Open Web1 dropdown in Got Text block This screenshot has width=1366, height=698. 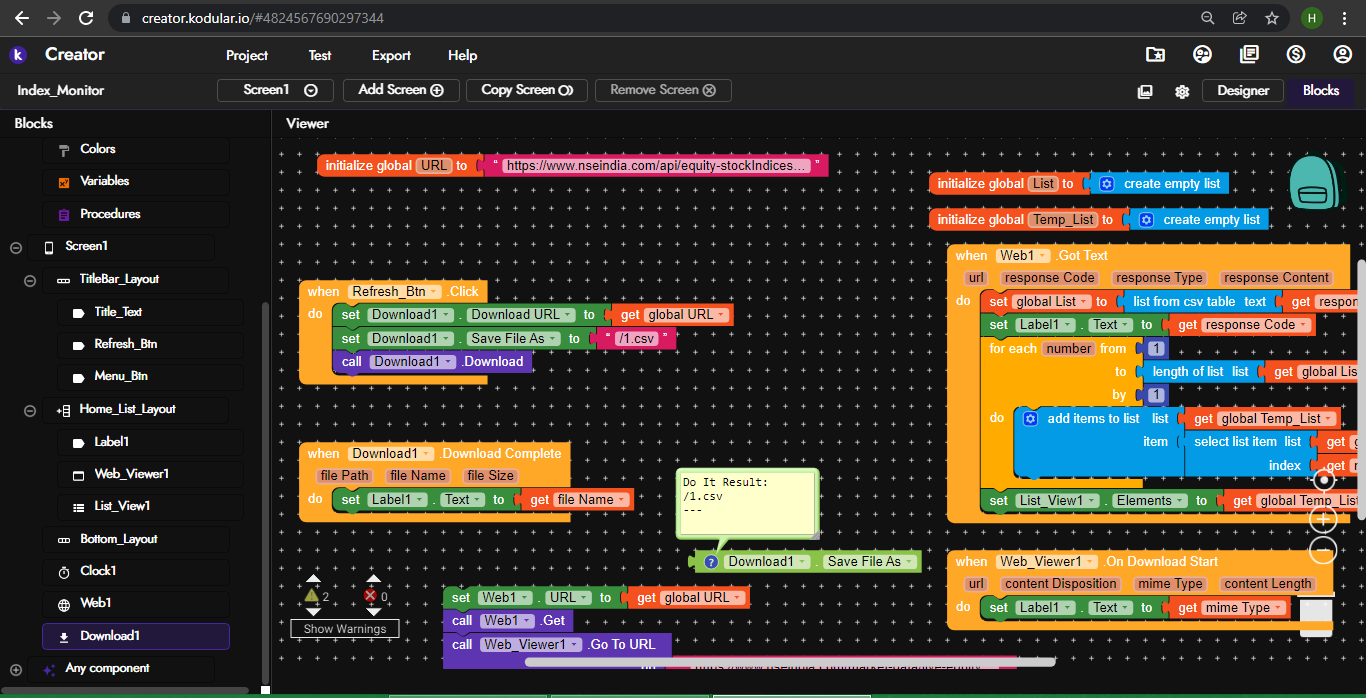click(1023, 256)
